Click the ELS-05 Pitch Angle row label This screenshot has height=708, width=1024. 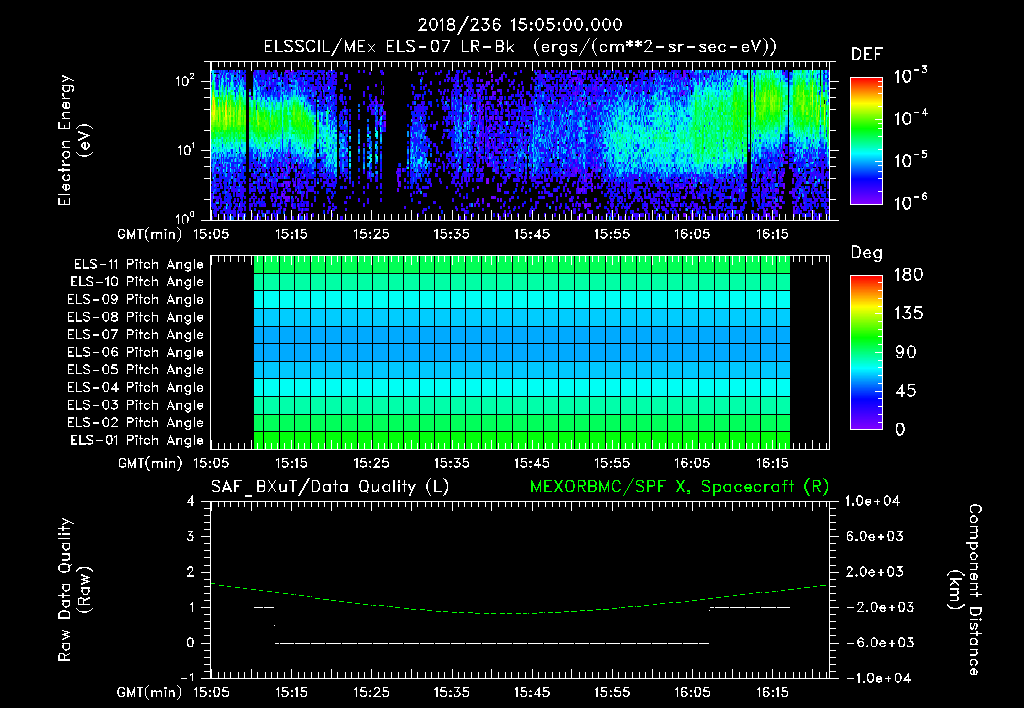coord(135,370)
